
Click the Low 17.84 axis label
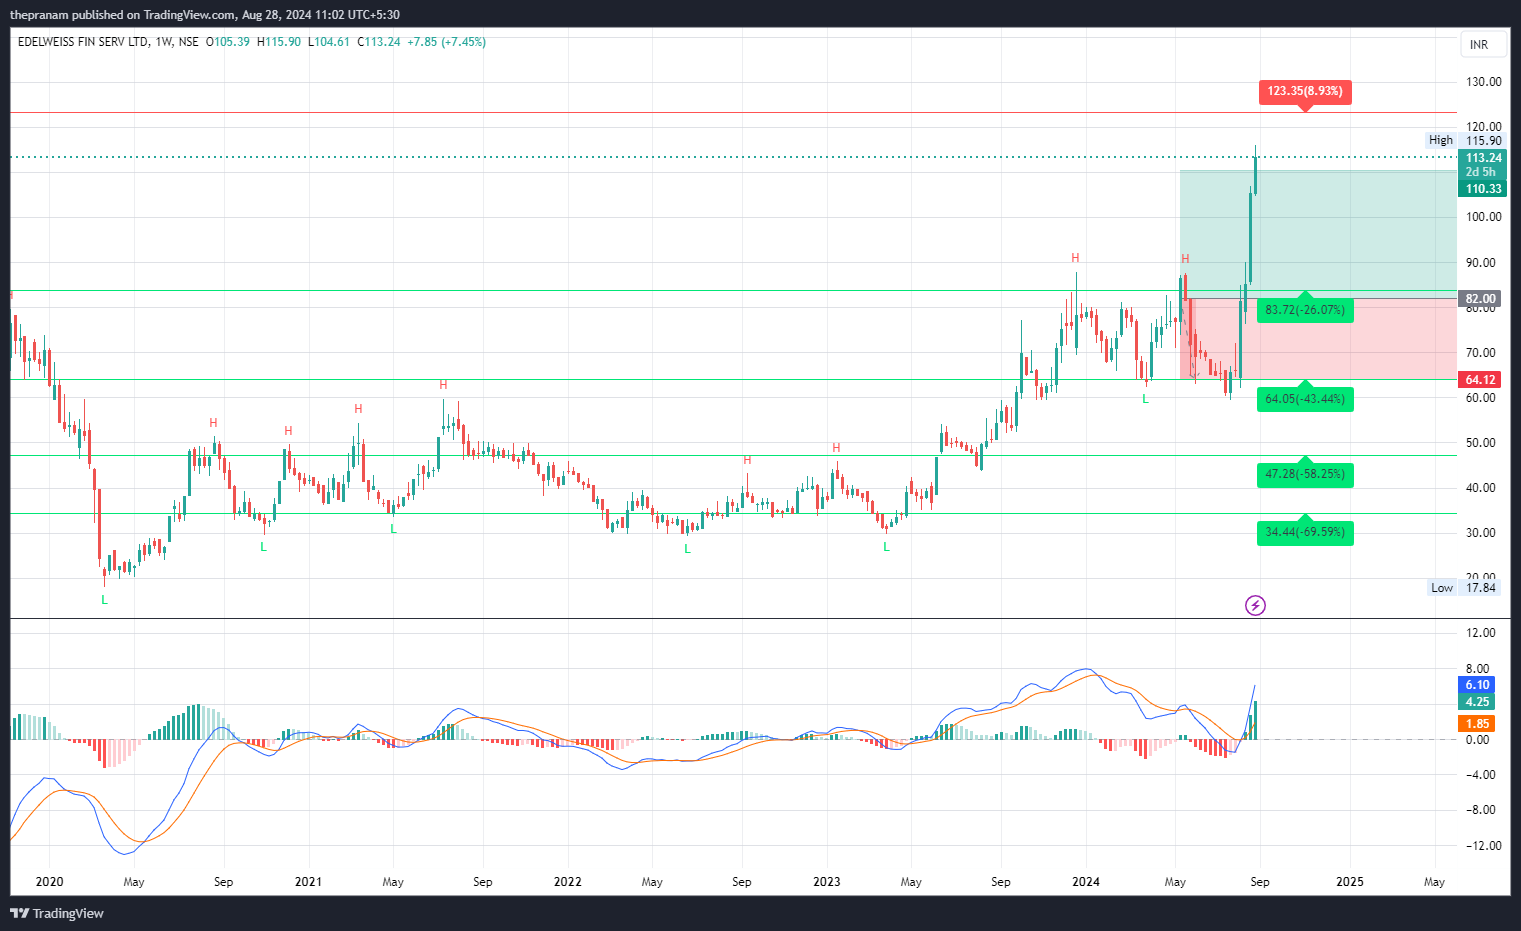[x=1465, y=588]
